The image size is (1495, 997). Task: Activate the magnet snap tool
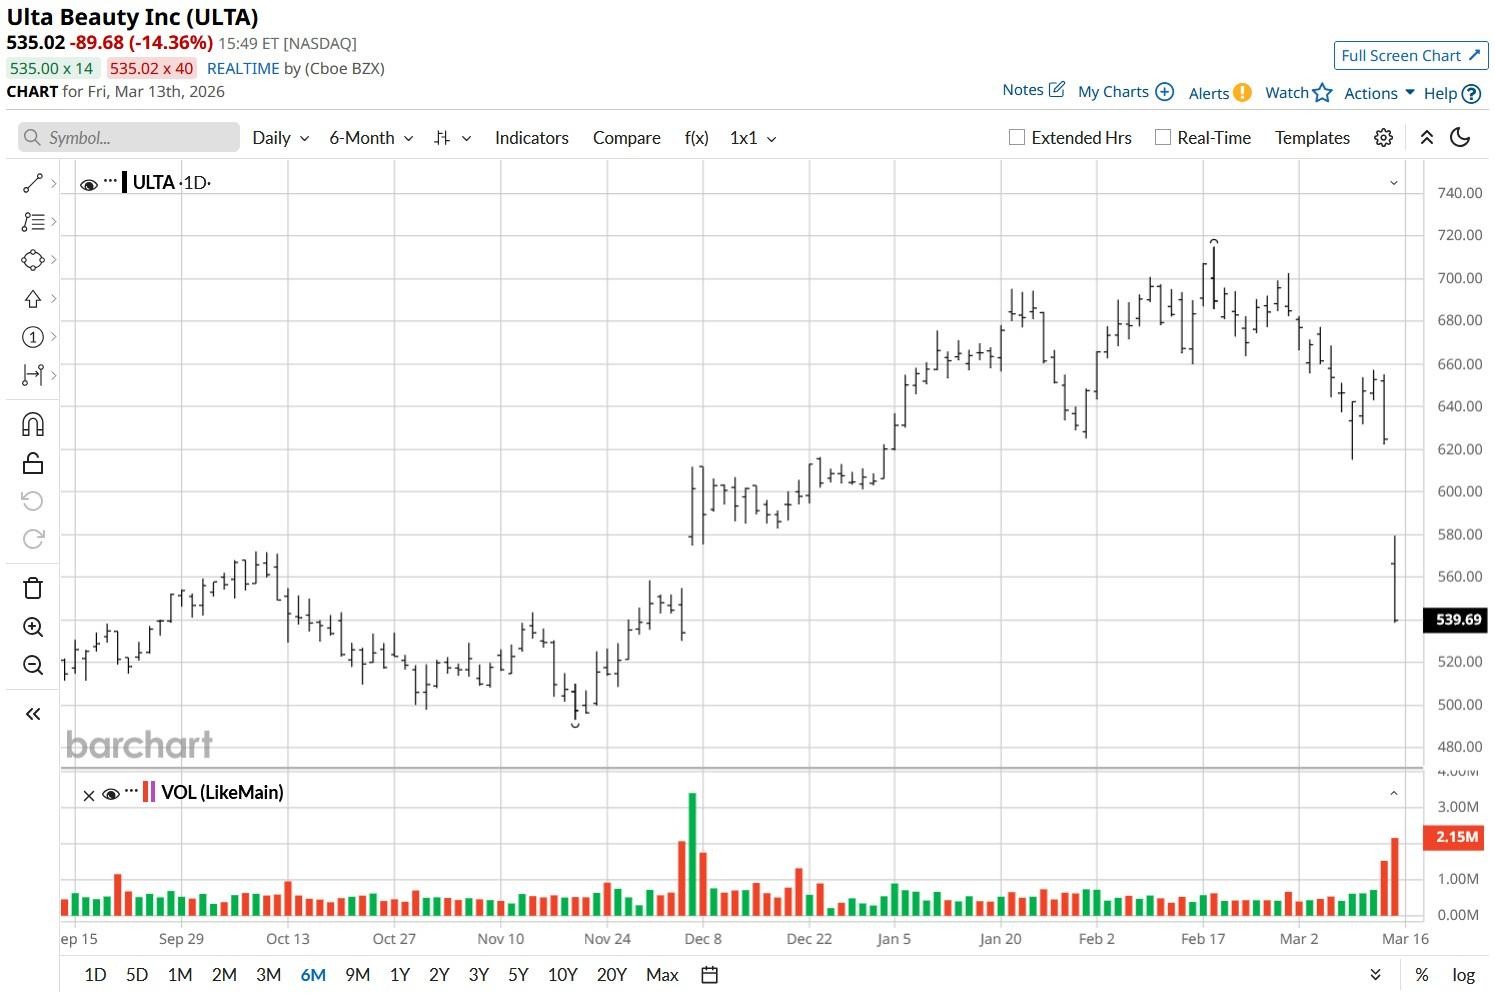[33, 425]
